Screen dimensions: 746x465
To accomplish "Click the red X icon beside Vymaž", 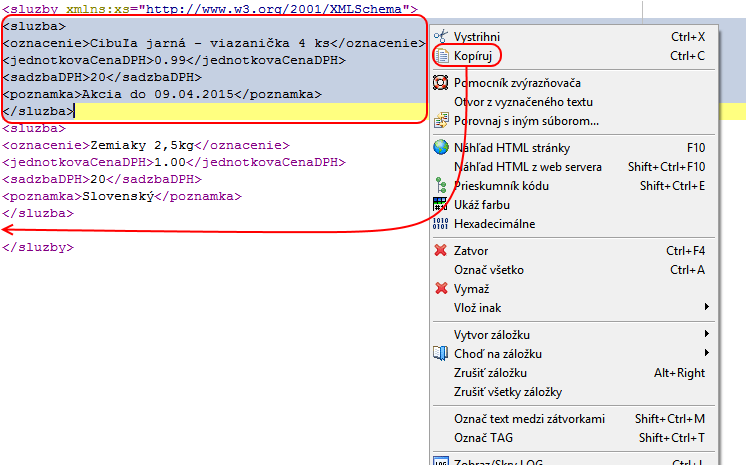I will [x=441, y=289].
